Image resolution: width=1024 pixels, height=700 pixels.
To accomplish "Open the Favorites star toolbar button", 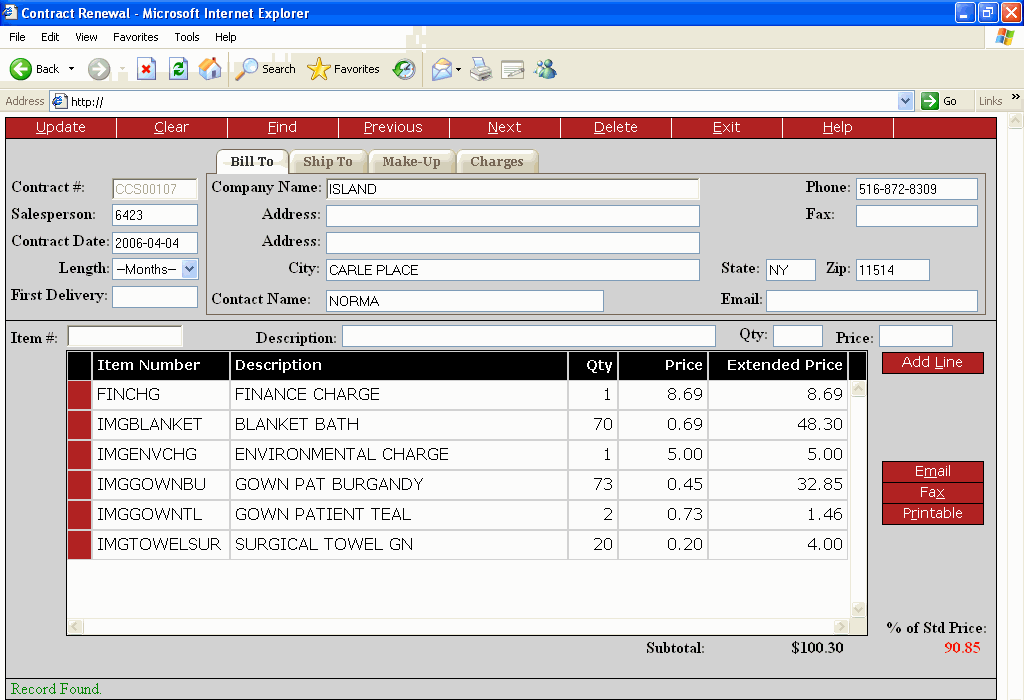I will point(343,69).
